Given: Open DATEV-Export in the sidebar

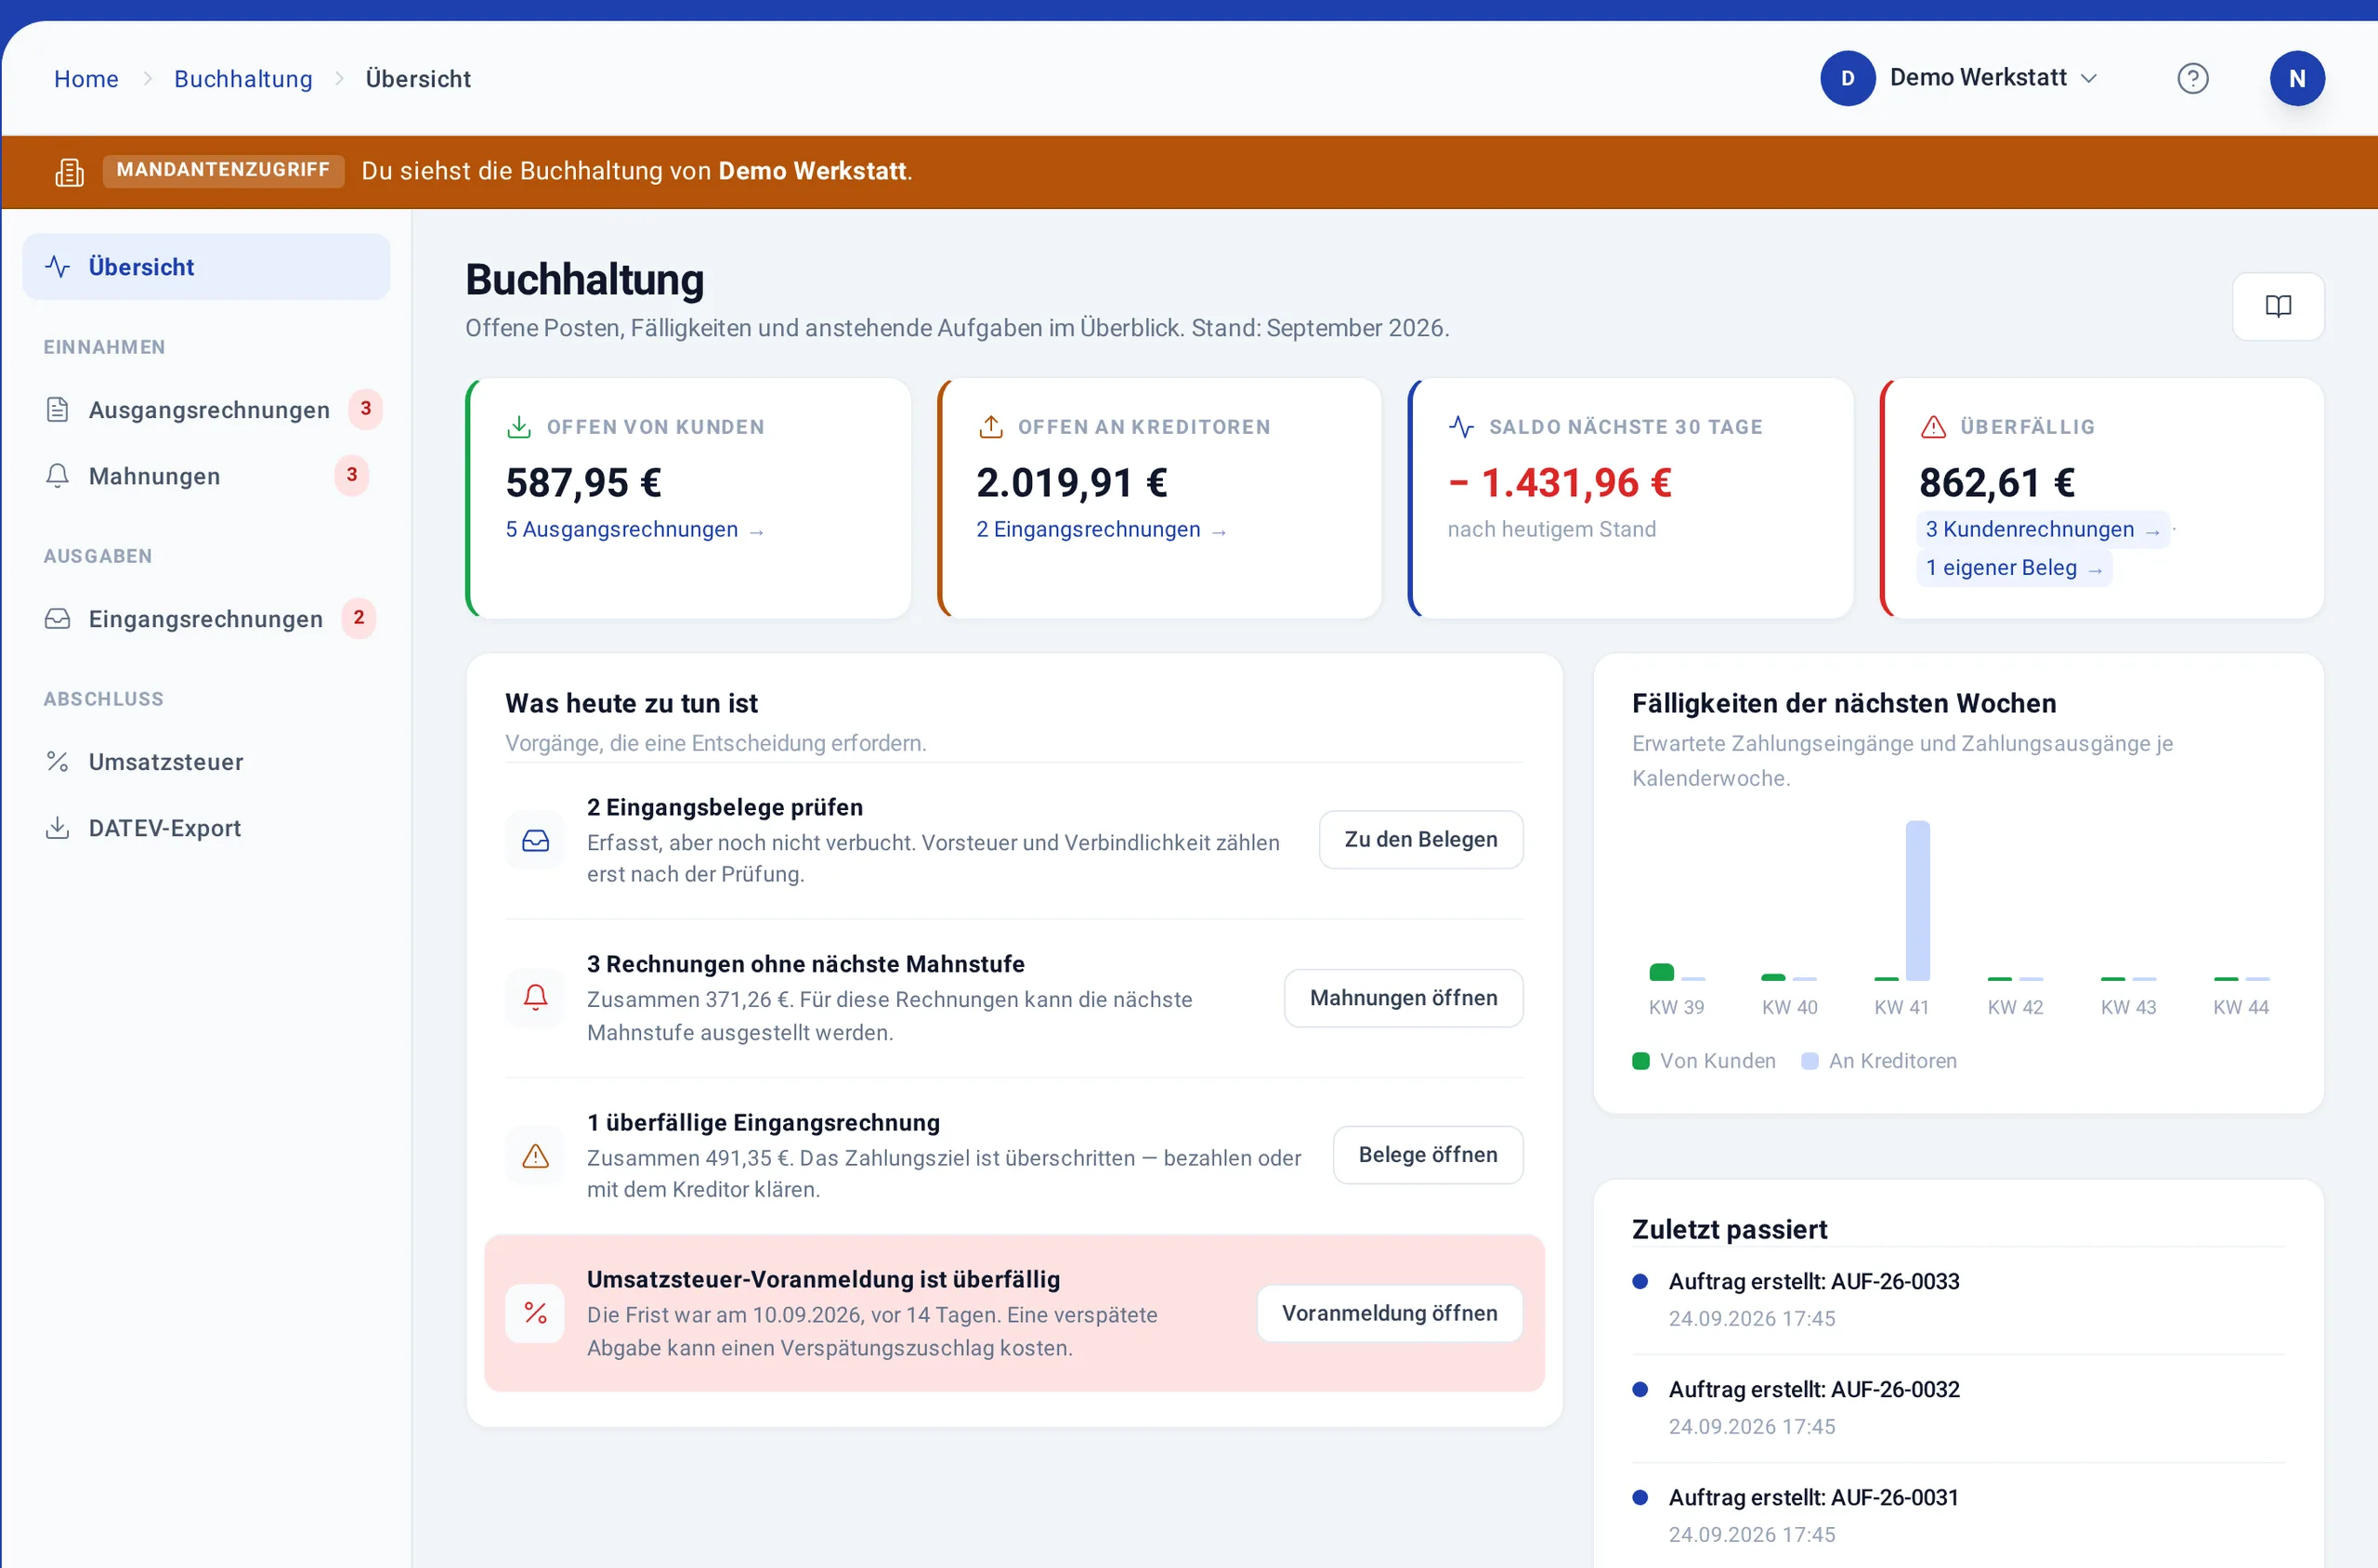Looking at the screenshot, I should pyautogui.click(x=206, y=828).
